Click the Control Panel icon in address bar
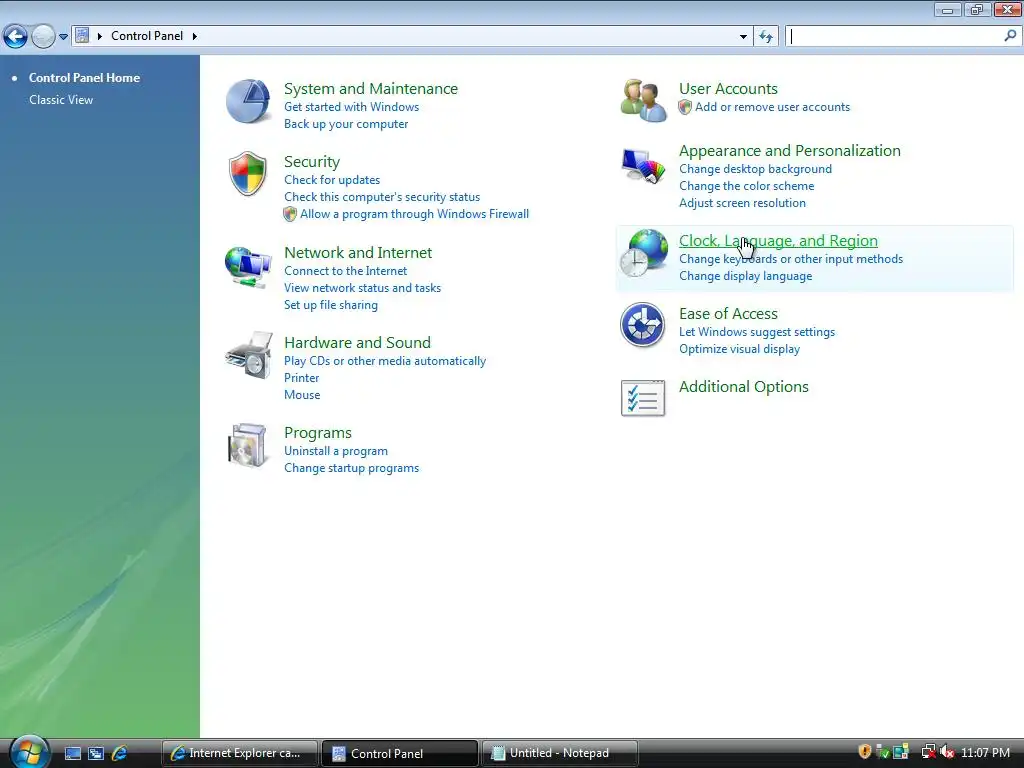Viewport: 1024px width, 768px height. click(x=82, y=35)
